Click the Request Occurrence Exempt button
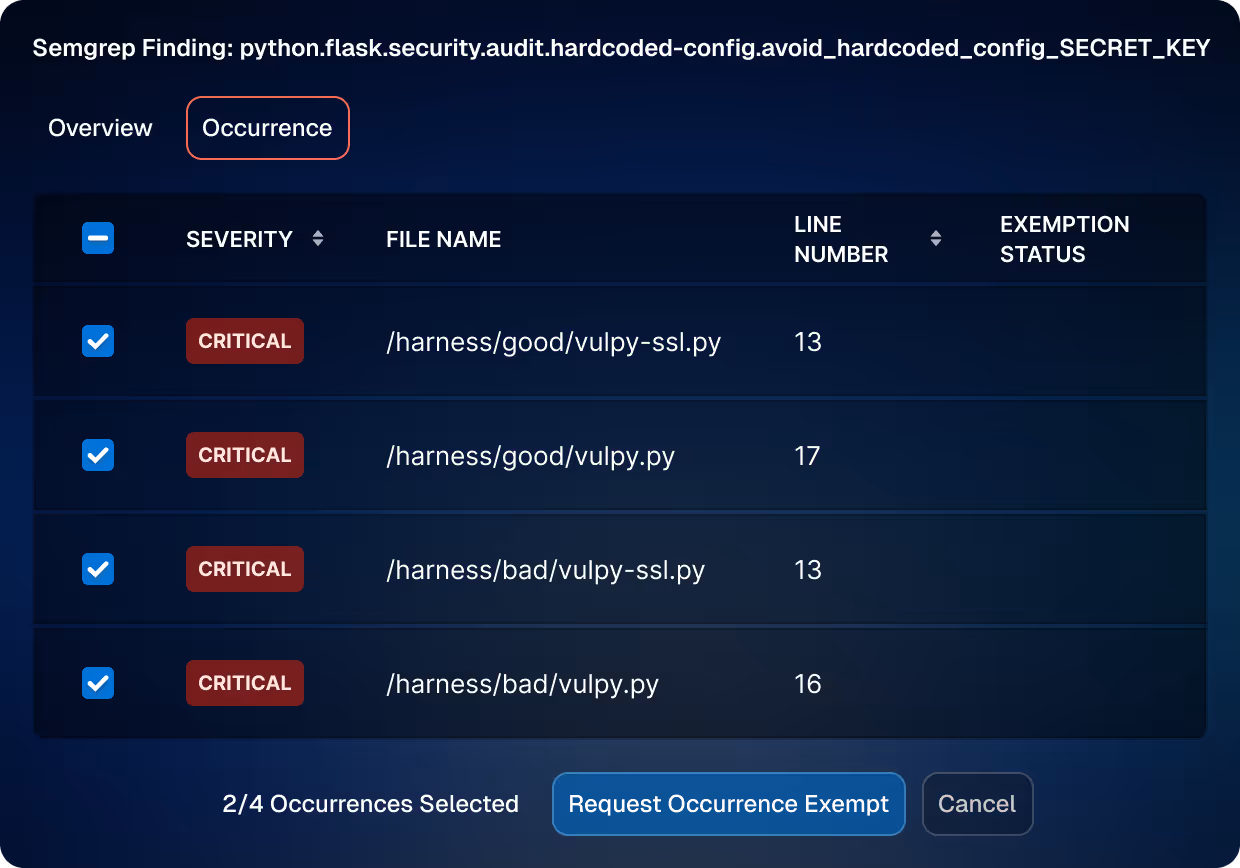This screenshot has width=1240, height=868. tap(728, 803)
